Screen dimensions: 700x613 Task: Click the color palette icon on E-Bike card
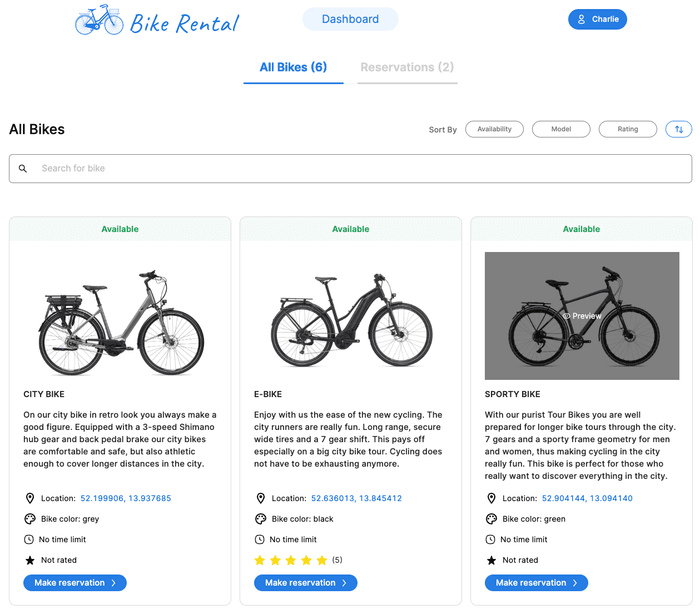[260, 519]
